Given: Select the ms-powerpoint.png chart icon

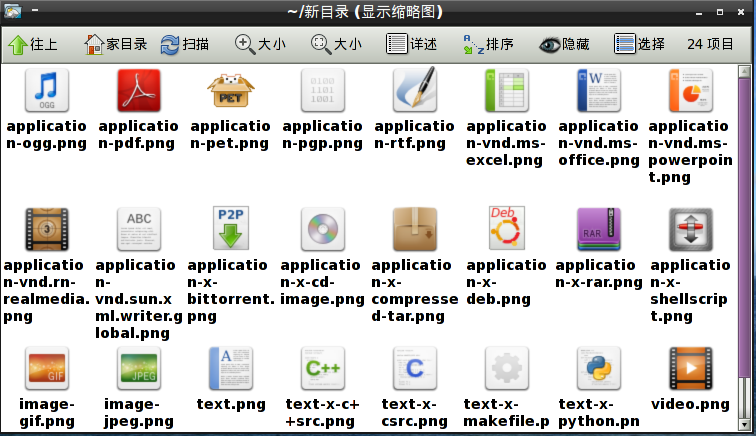Looking at the screenshot, I should point(690,90).
